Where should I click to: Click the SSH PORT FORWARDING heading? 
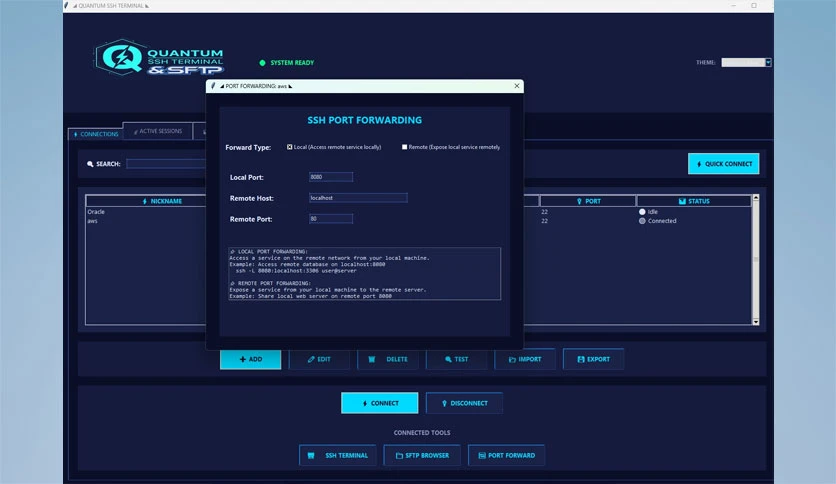point(365,120)
